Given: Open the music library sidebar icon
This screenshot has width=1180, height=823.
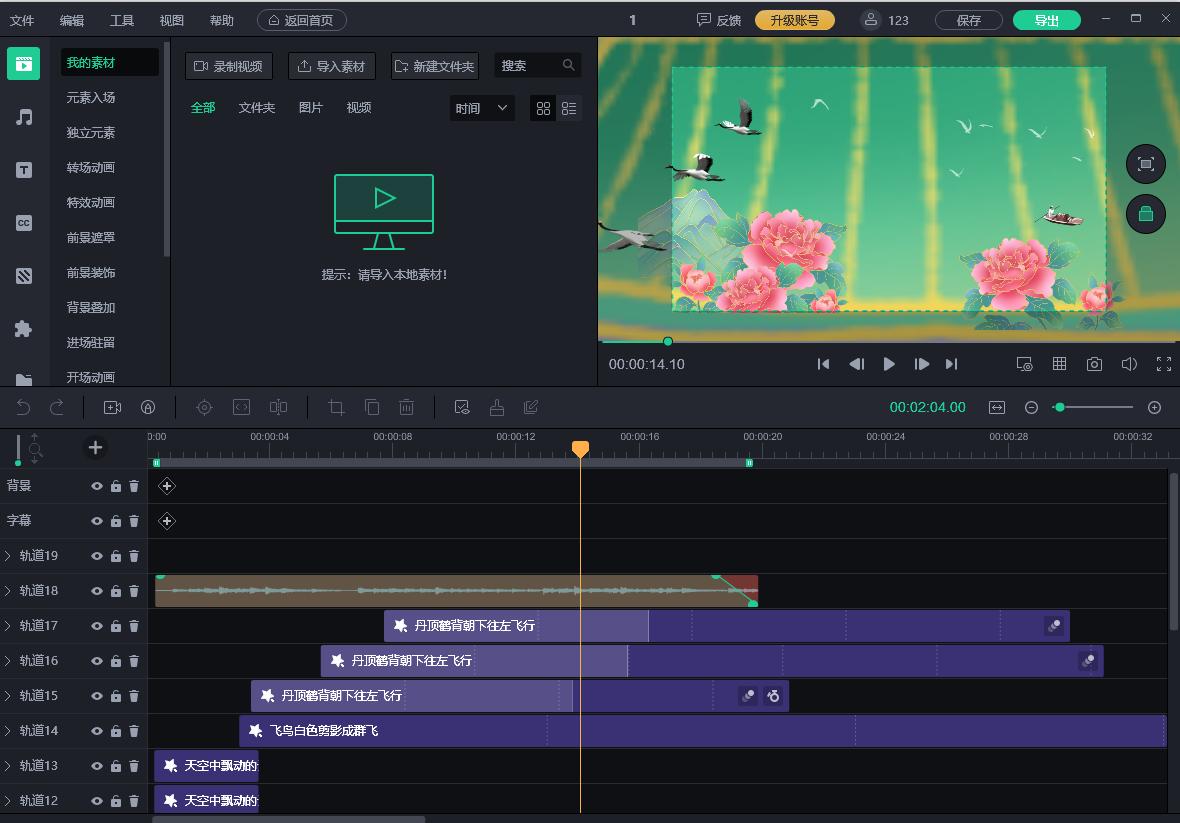Looking at the screenshot, I should click(x=24, y=117).
